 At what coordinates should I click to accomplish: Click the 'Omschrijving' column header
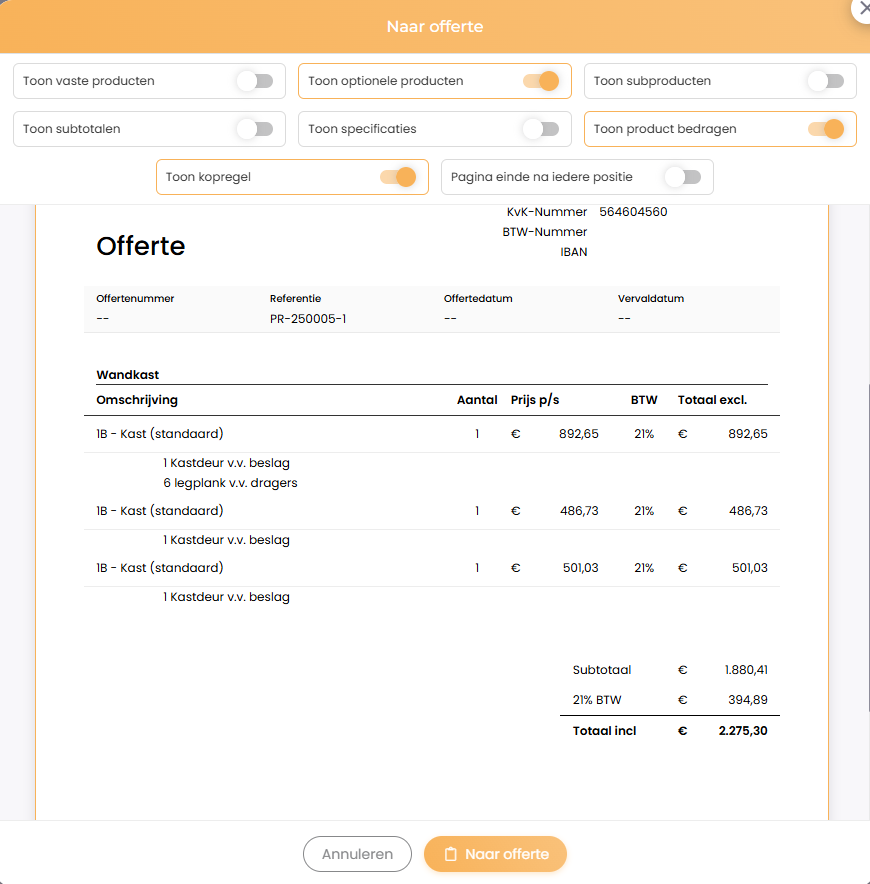[x=137, y=400]
